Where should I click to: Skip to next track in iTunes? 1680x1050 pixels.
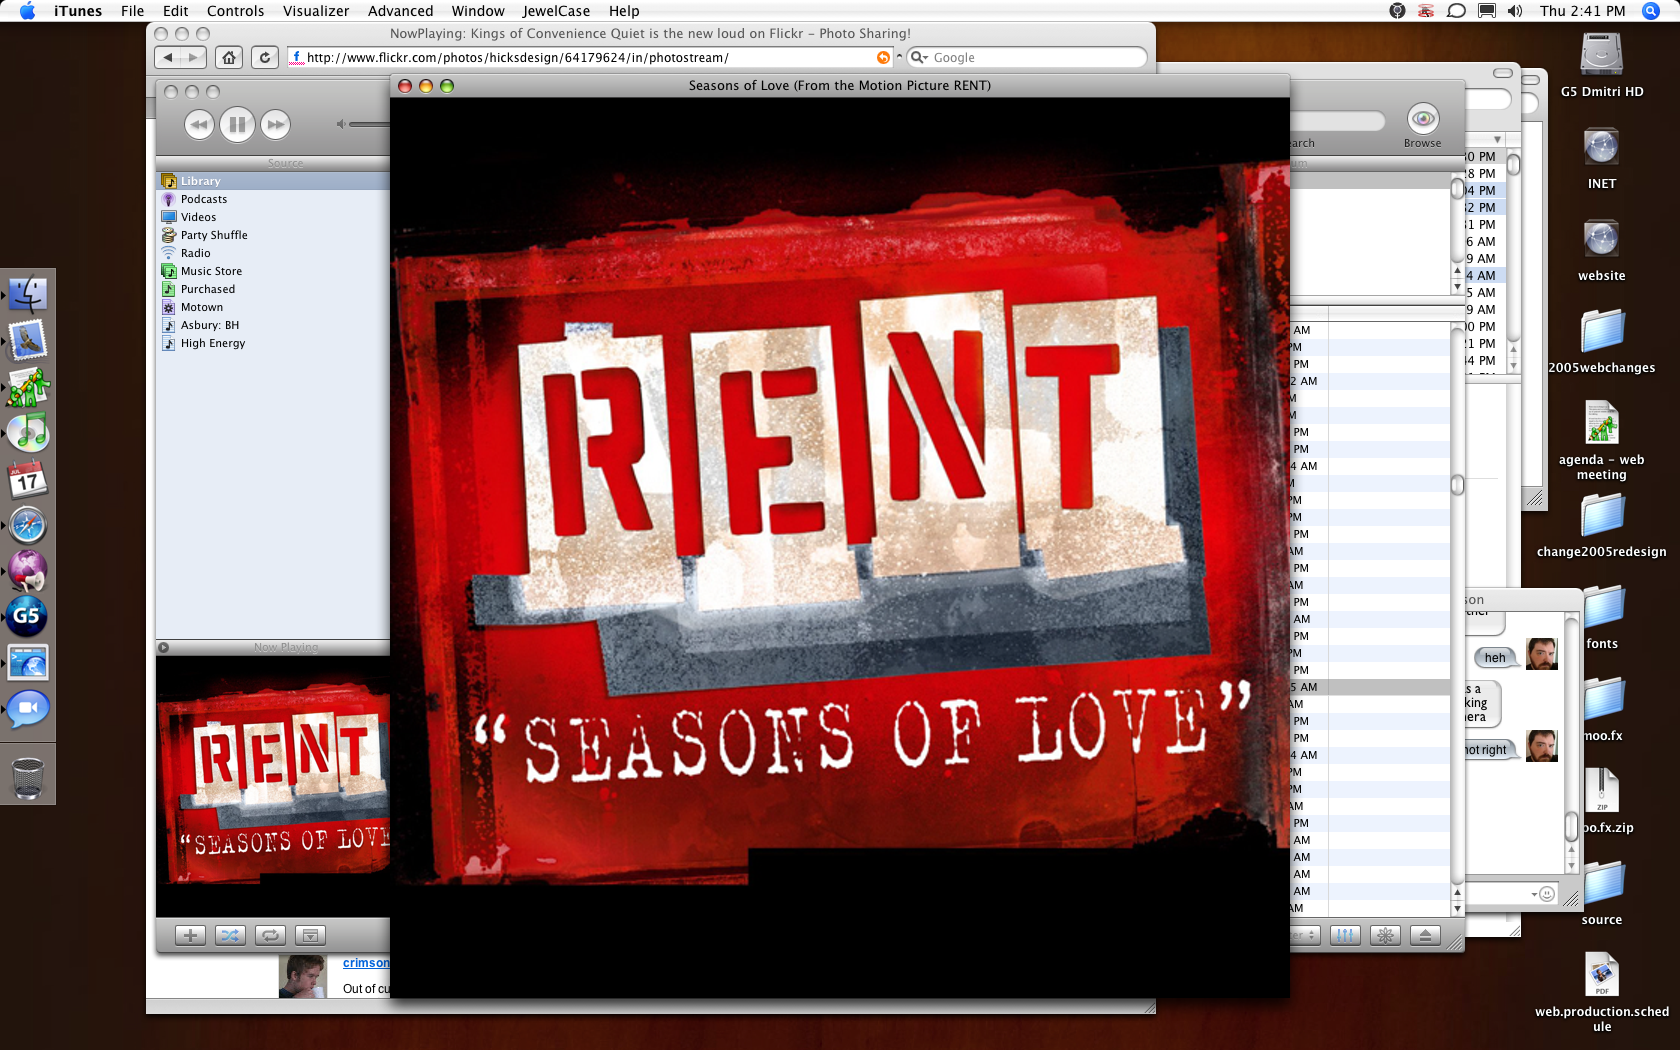click(275, 124)
